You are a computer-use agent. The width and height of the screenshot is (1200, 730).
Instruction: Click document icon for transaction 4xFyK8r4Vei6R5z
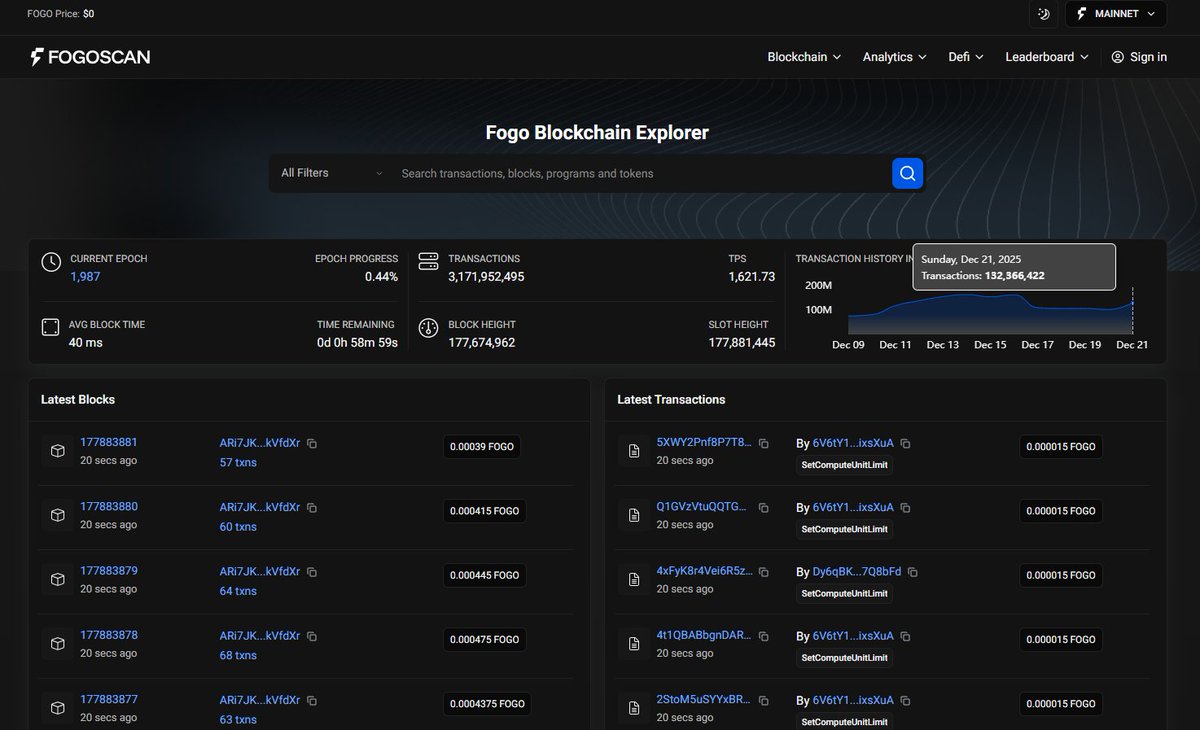[634, 579]
